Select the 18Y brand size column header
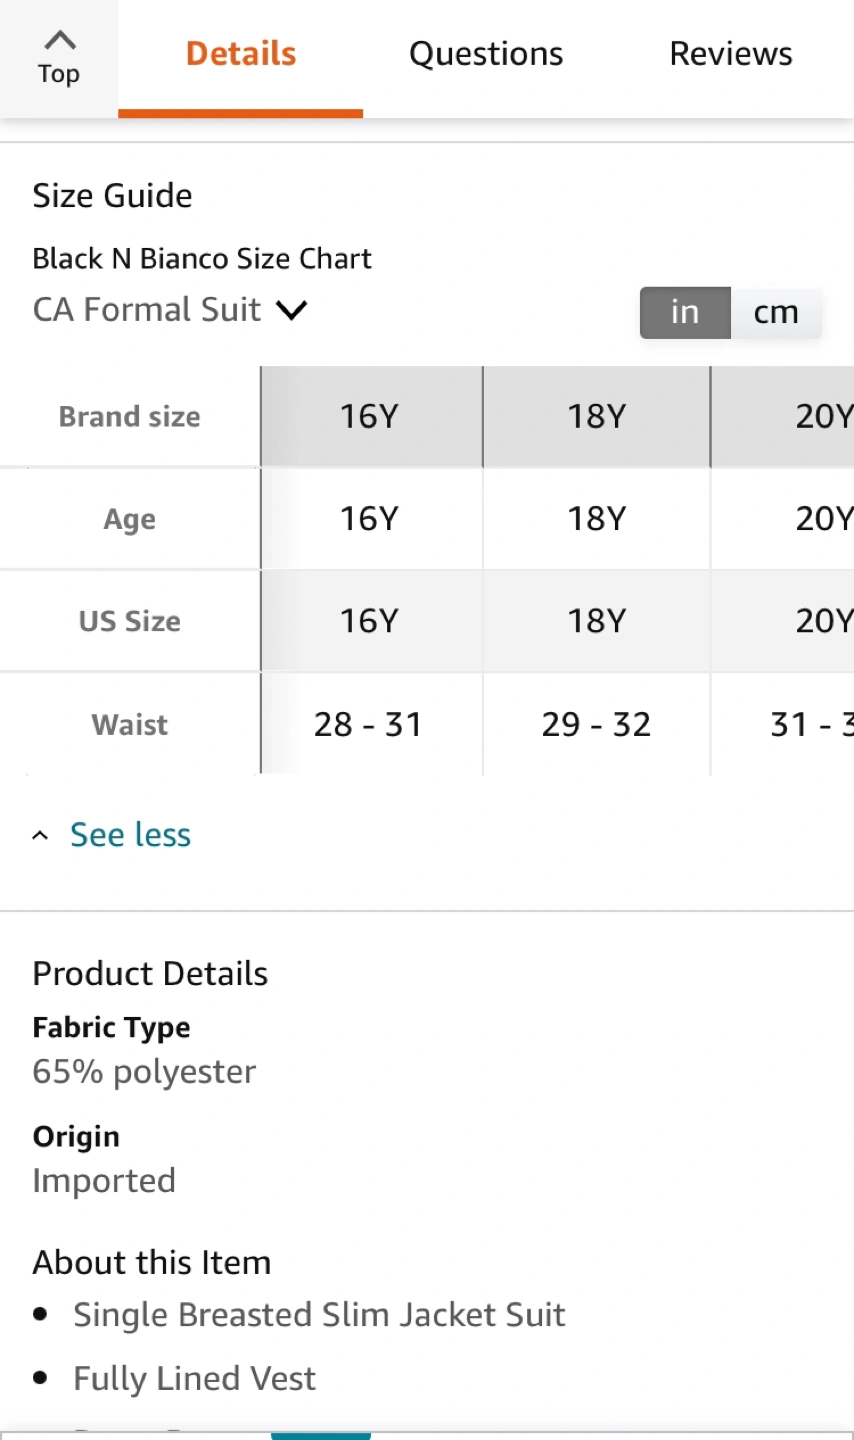This screenshot has width=854, height=1440. point(597,416)
